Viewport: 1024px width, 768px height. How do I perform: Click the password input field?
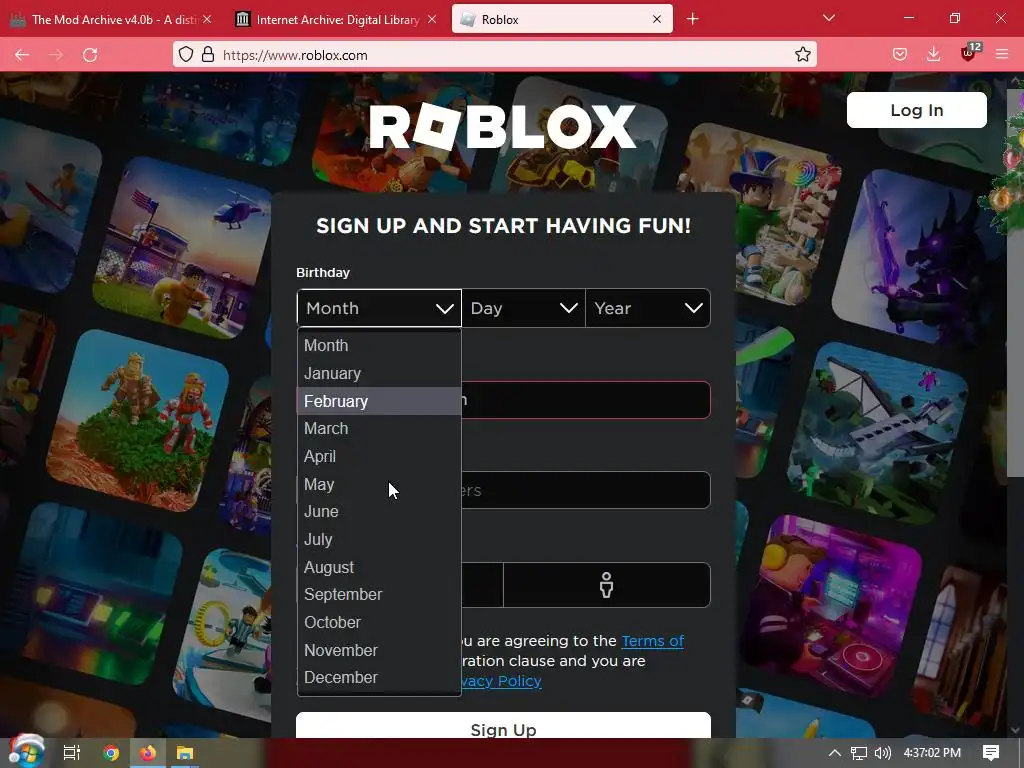[586, 490]
